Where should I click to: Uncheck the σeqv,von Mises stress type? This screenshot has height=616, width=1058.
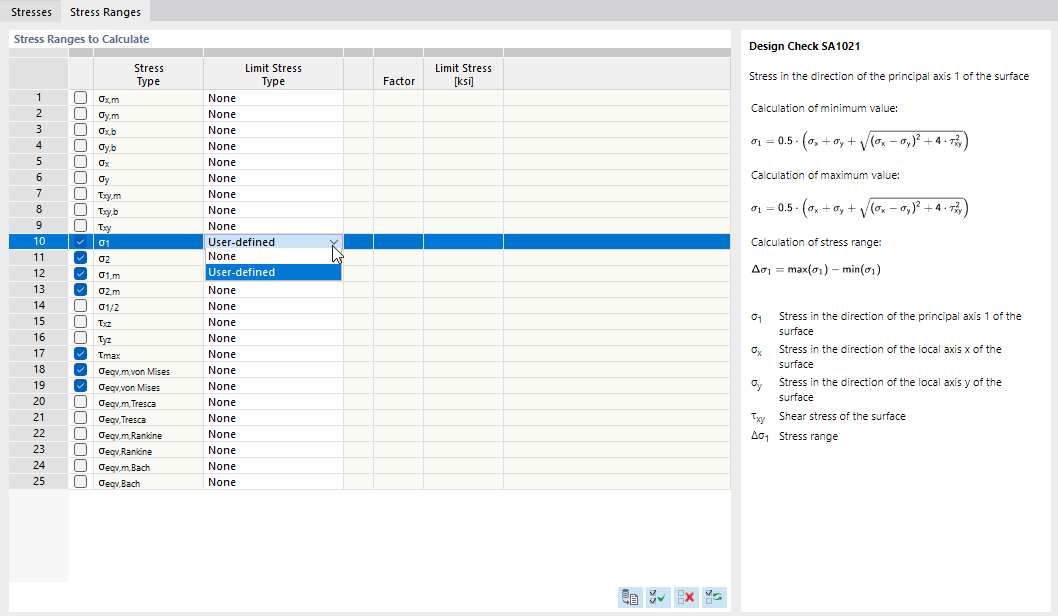80,386
